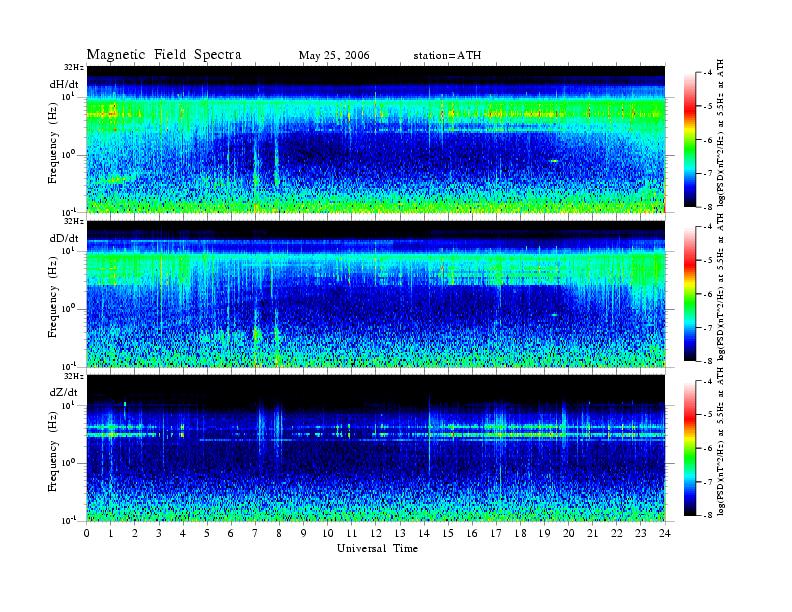Click the "station=ATH" label
This screenshot has width=792, height=612.
[447, 55]
